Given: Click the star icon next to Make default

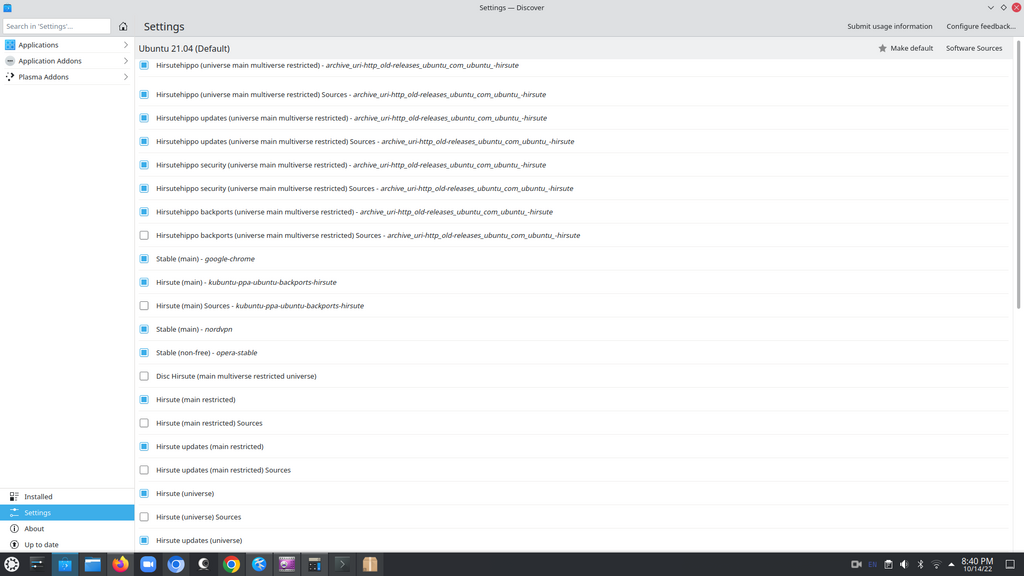Looking at the screenshot, I should click(882, 48).
